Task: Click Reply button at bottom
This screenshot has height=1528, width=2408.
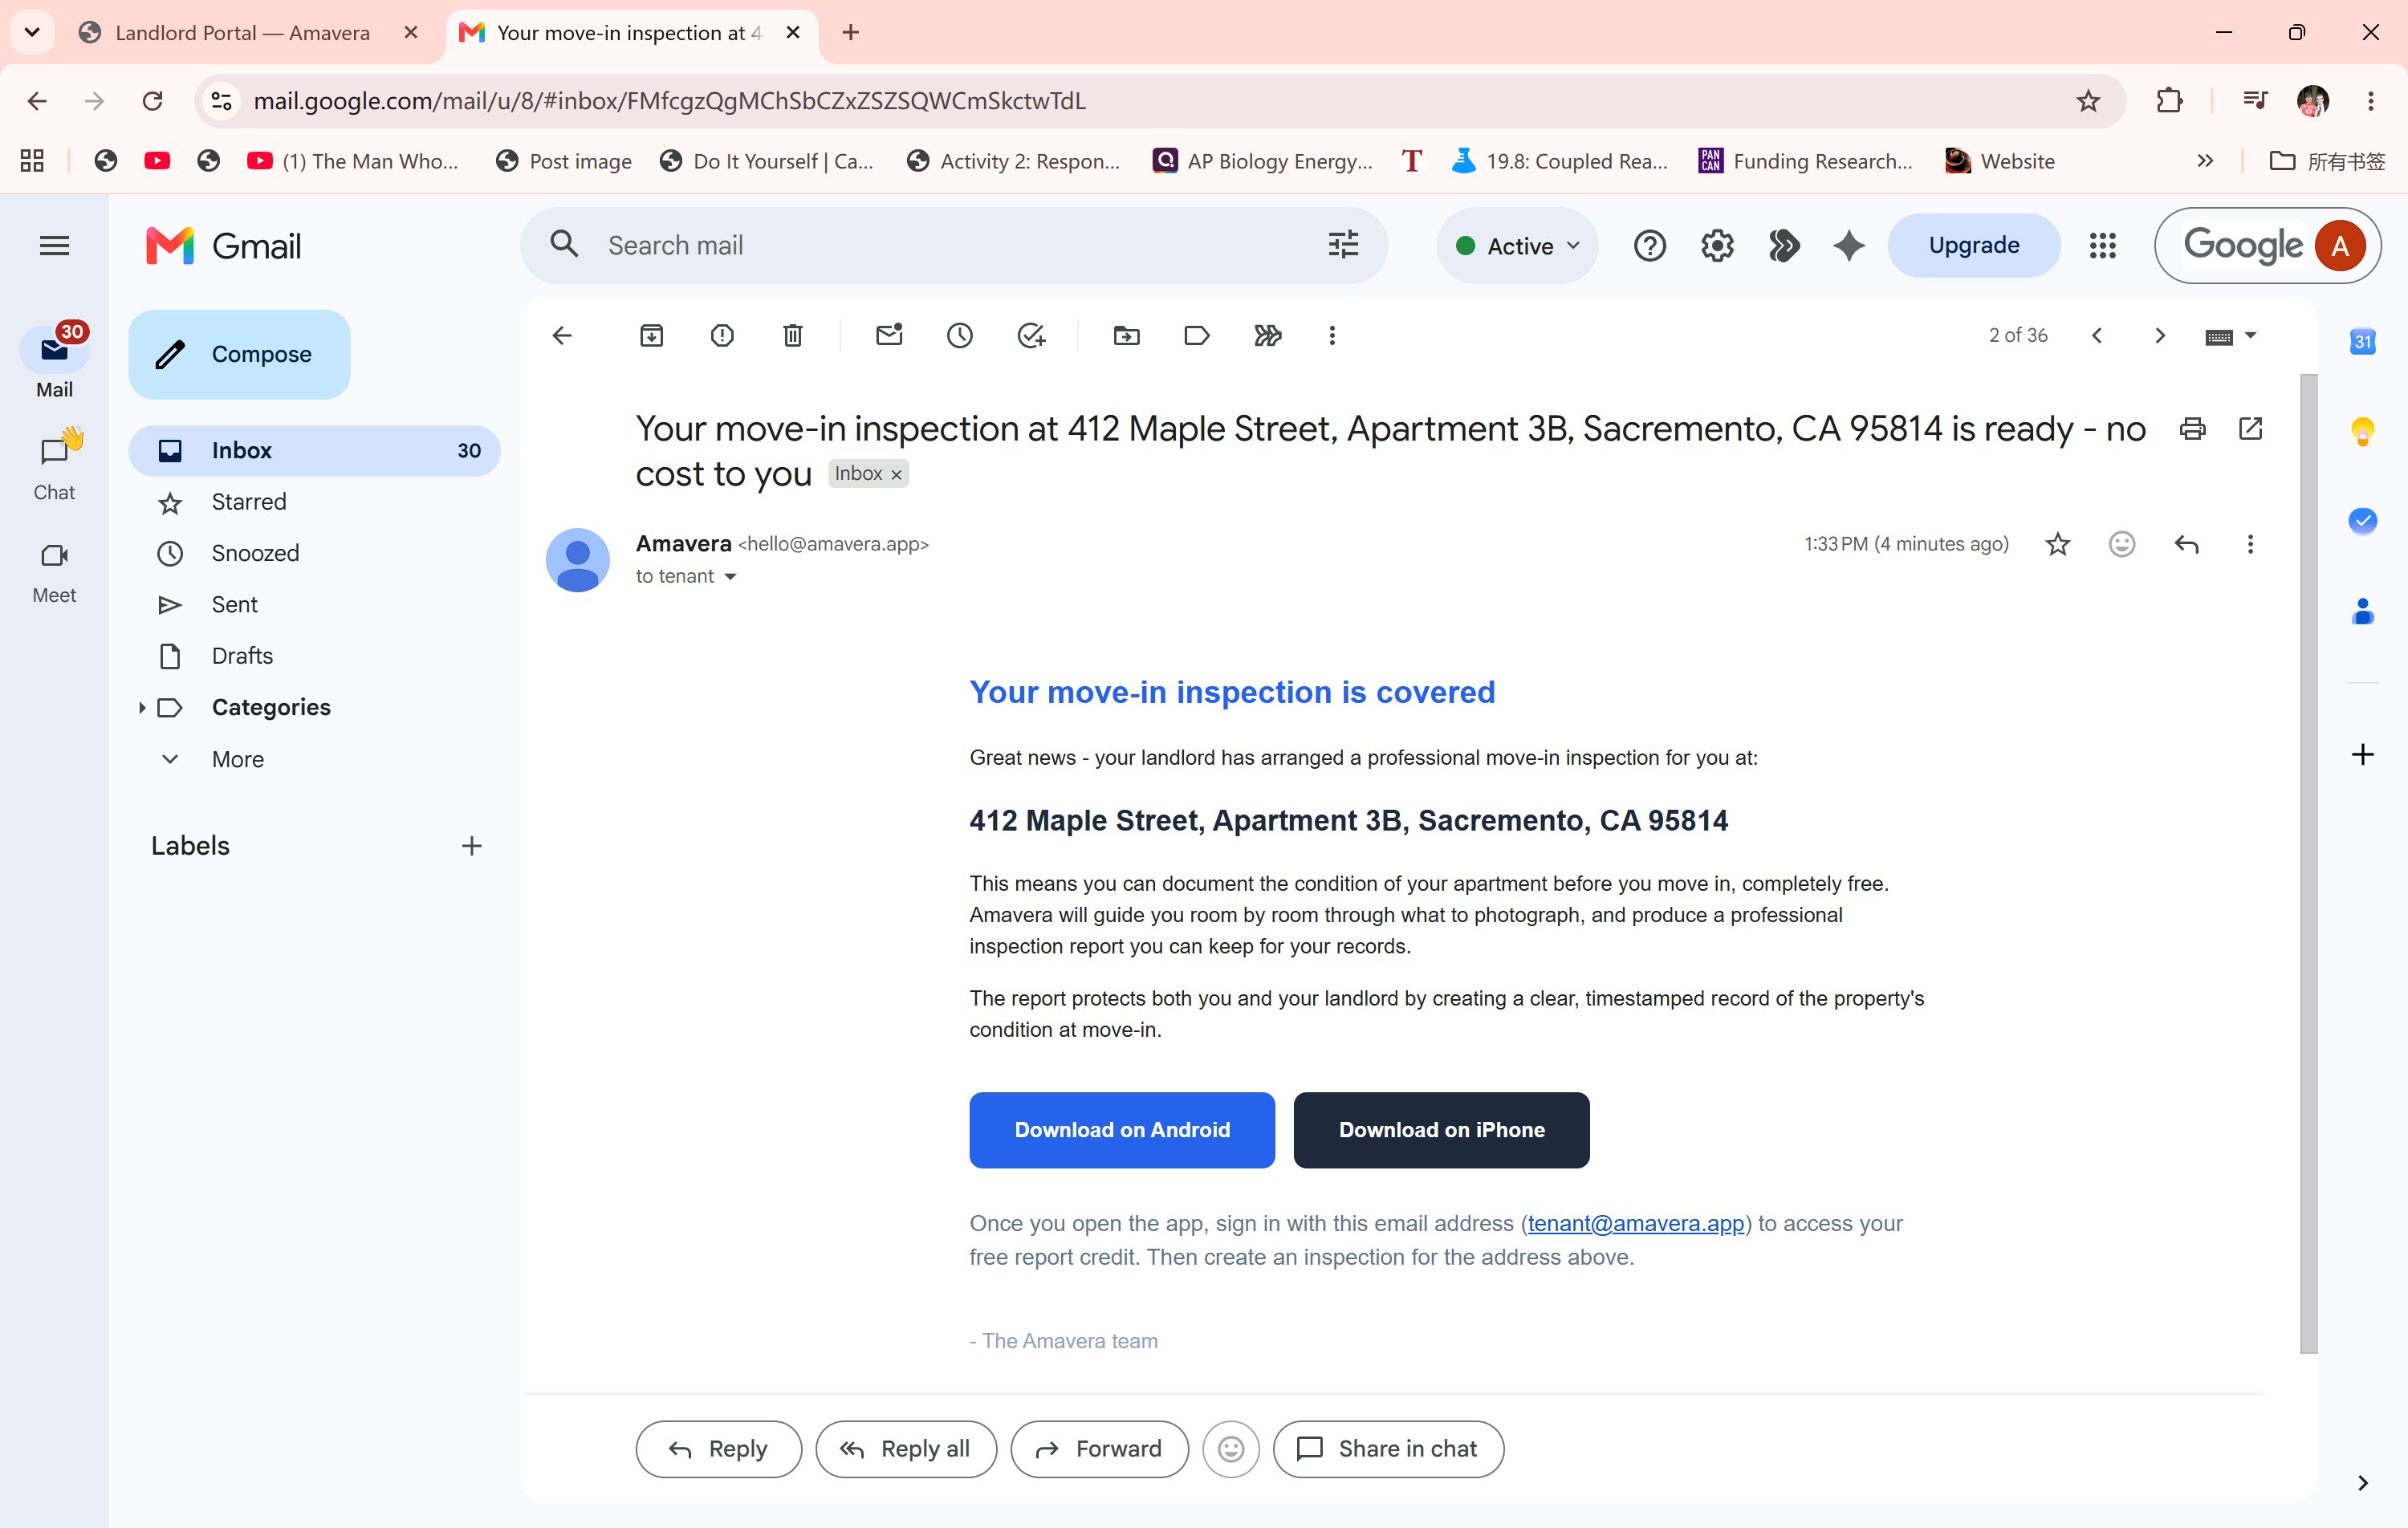Action: (x=718, y=1449)
